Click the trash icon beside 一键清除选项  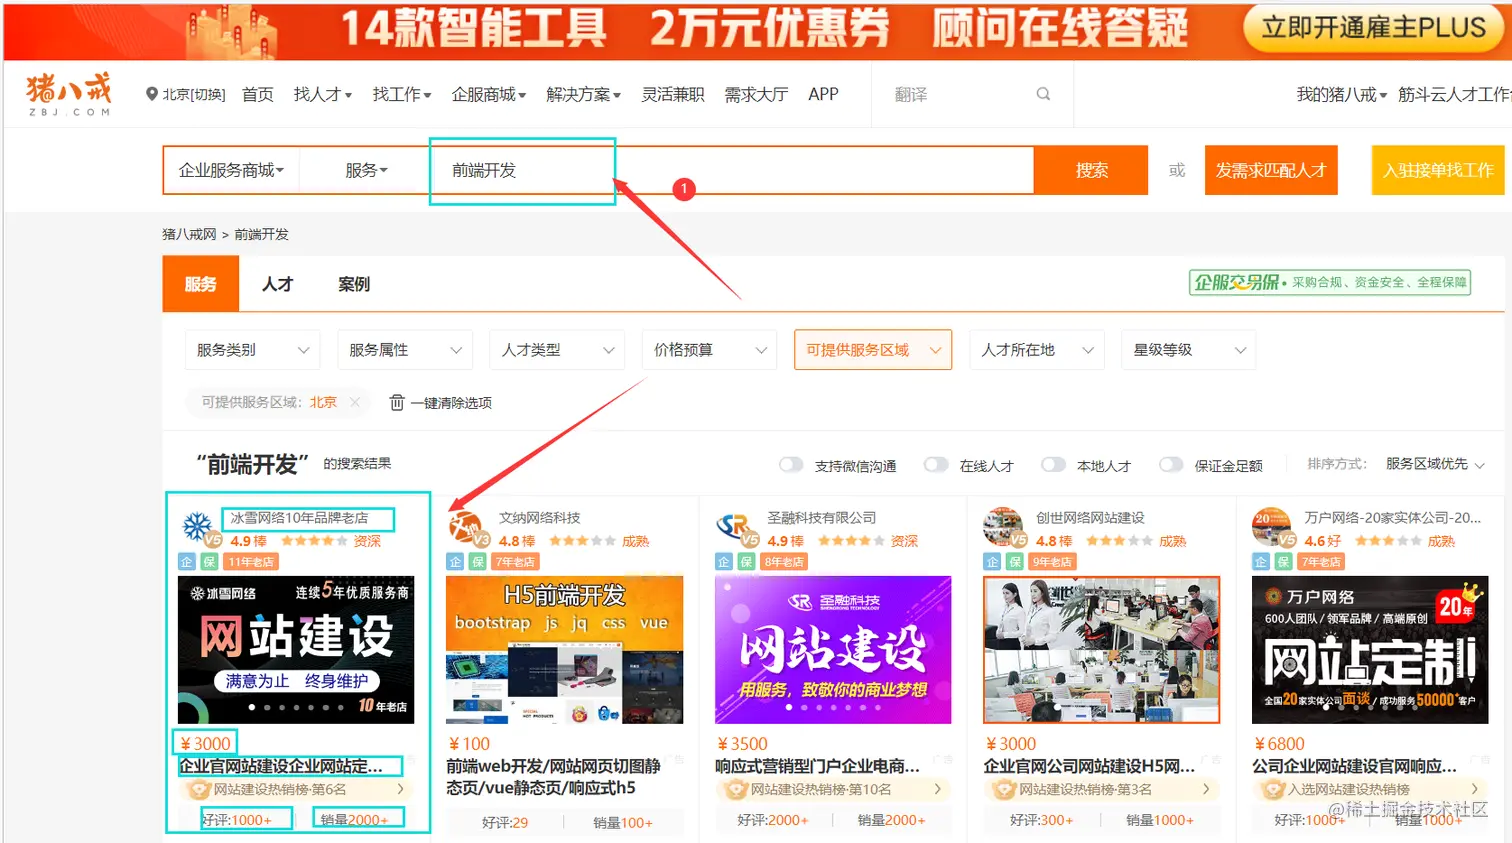point(397,402)
